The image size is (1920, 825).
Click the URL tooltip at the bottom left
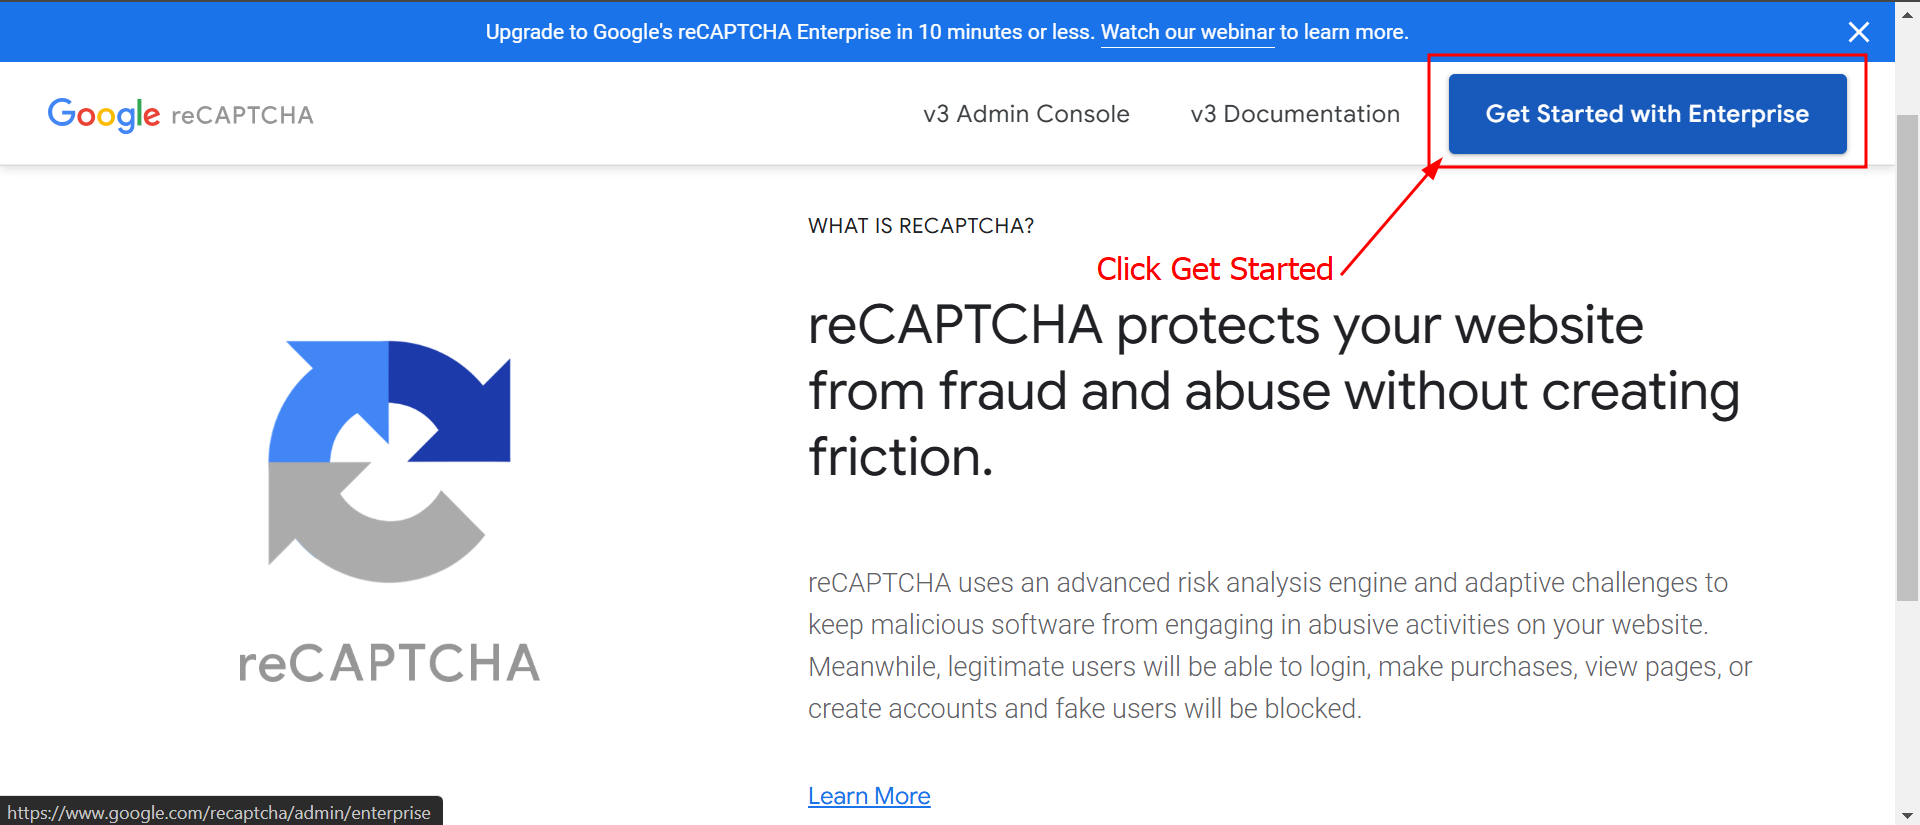(220, 812)
